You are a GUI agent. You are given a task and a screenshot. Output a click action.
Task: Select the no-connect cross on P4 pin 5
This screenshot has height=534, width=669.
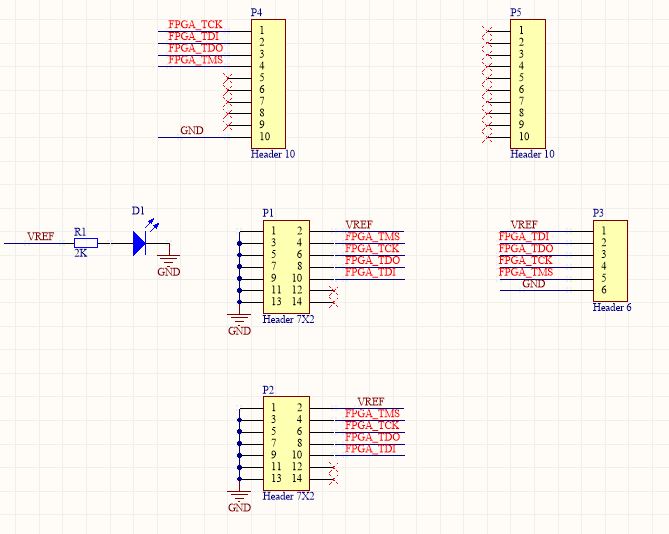point(228,78)
